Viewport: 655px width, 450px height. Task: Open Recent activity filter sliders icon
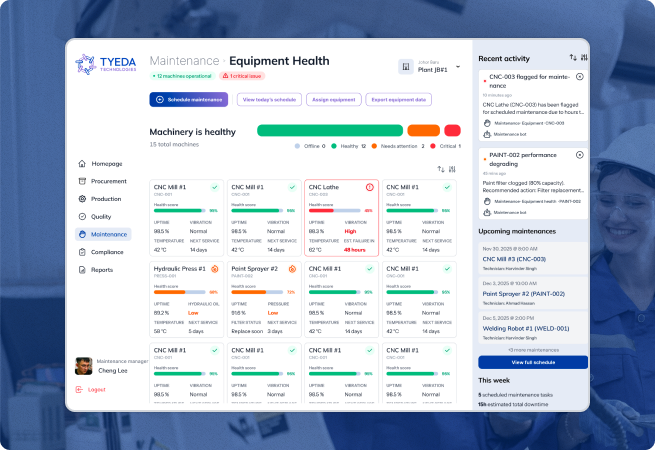click(x=585, y=58)
